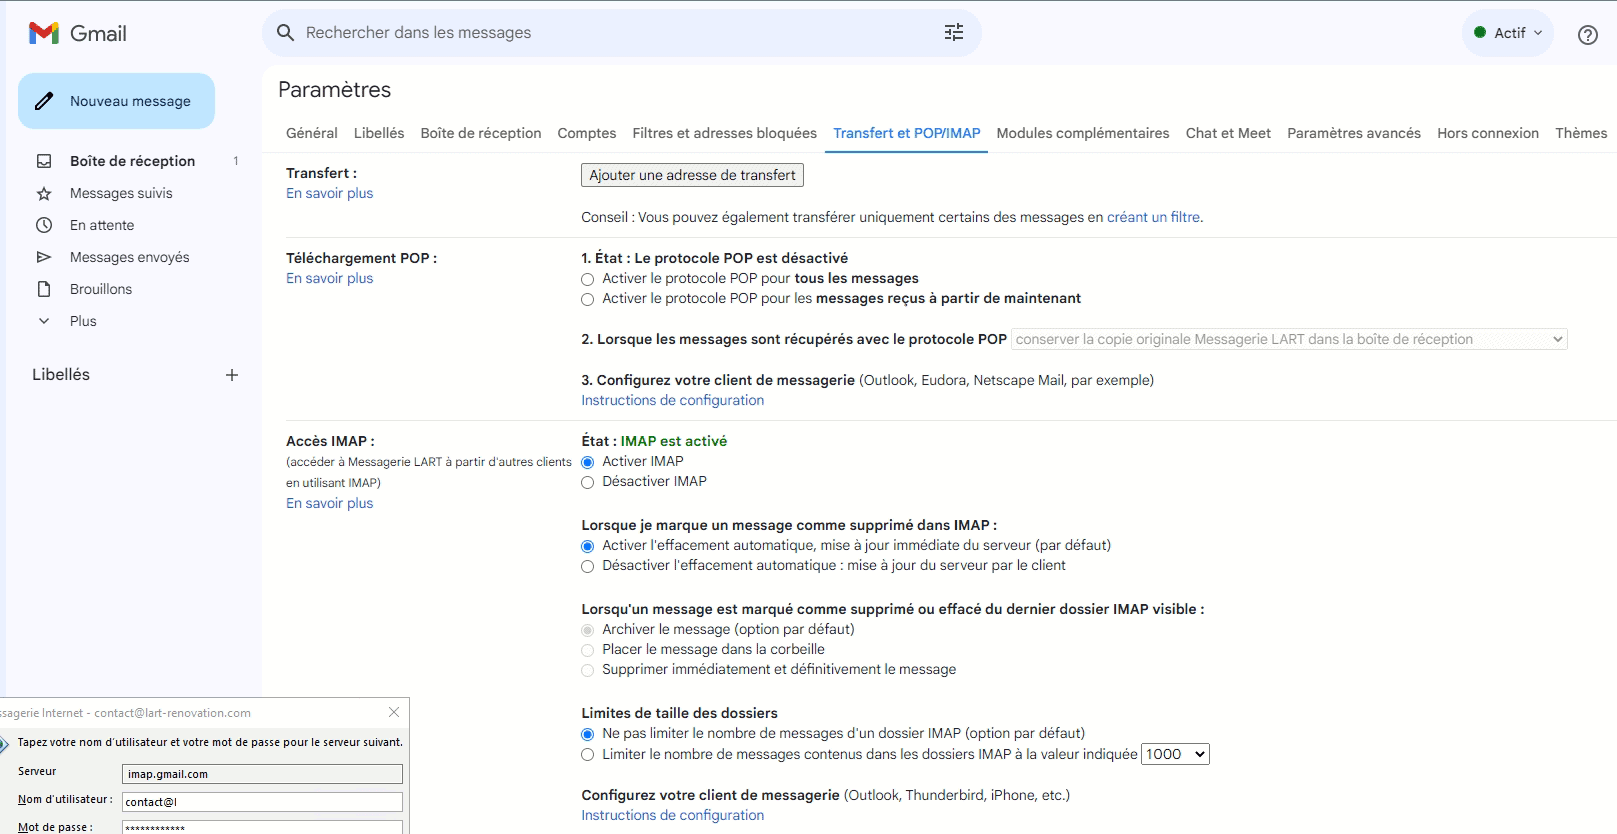Select Limiter le nombre de messages option
Screen dimensions: 1617x834
click(588, 755)
